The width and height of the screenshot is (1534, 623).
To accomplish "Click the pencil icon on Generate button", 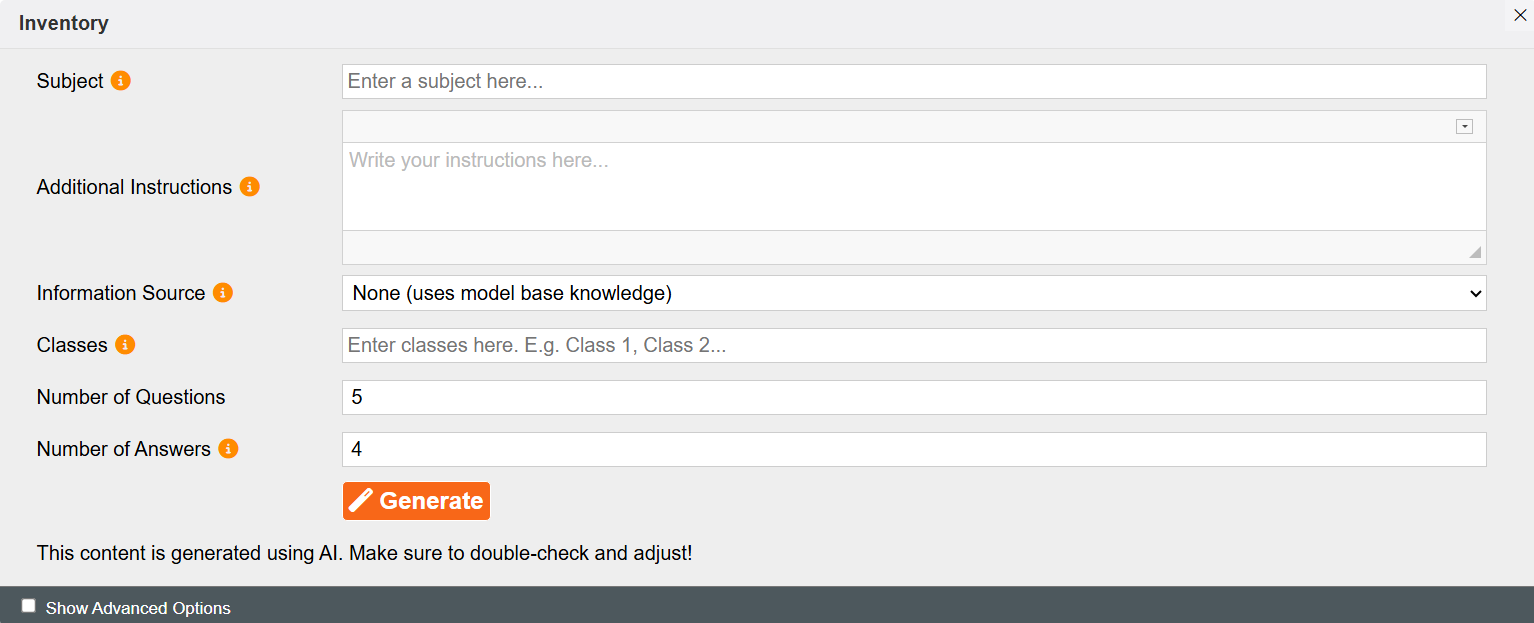I will pyautogui.click(x=361, y=501).
